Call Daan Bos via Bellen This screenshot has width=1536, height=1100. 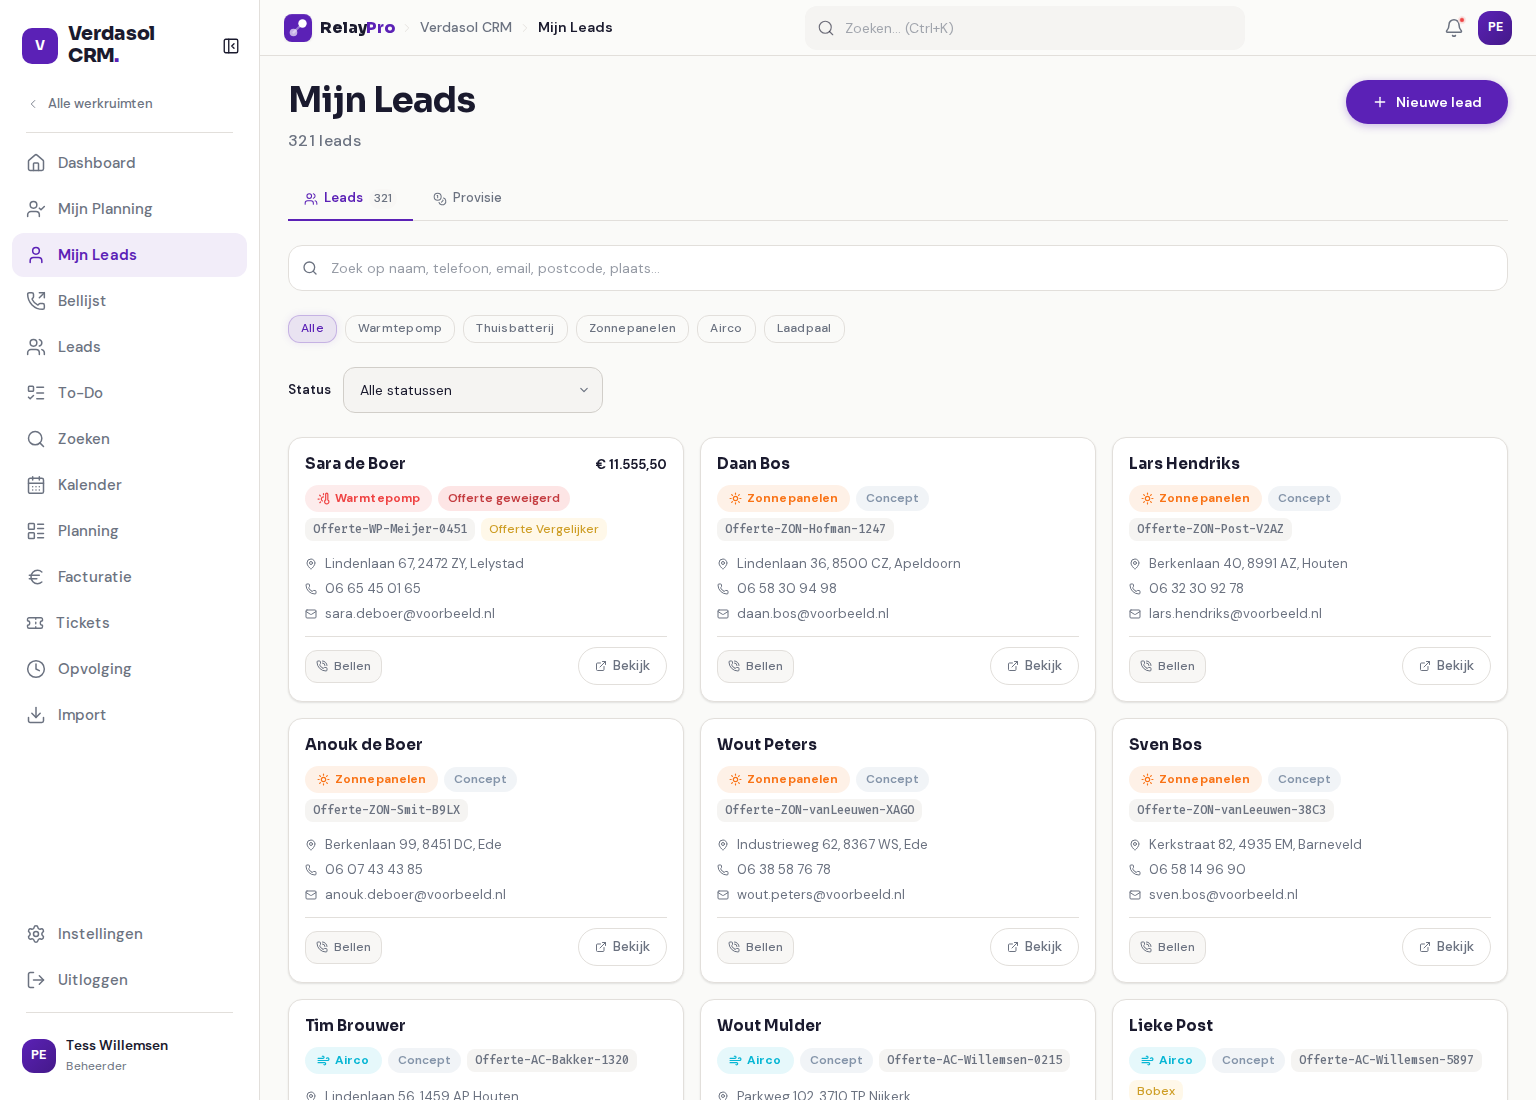[x=755, y=667]
